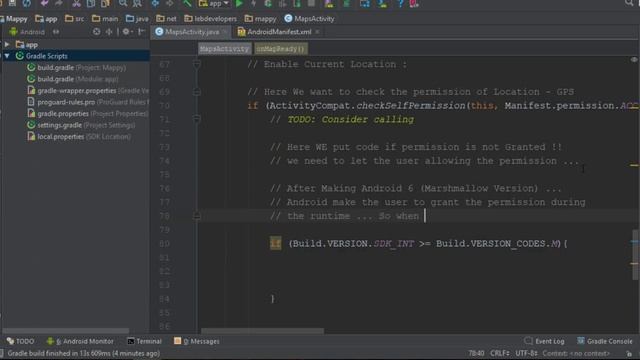This screenshot has height=360, width=640.
Task: Open Find via magnifier toolbar icon
Action: 122,4
